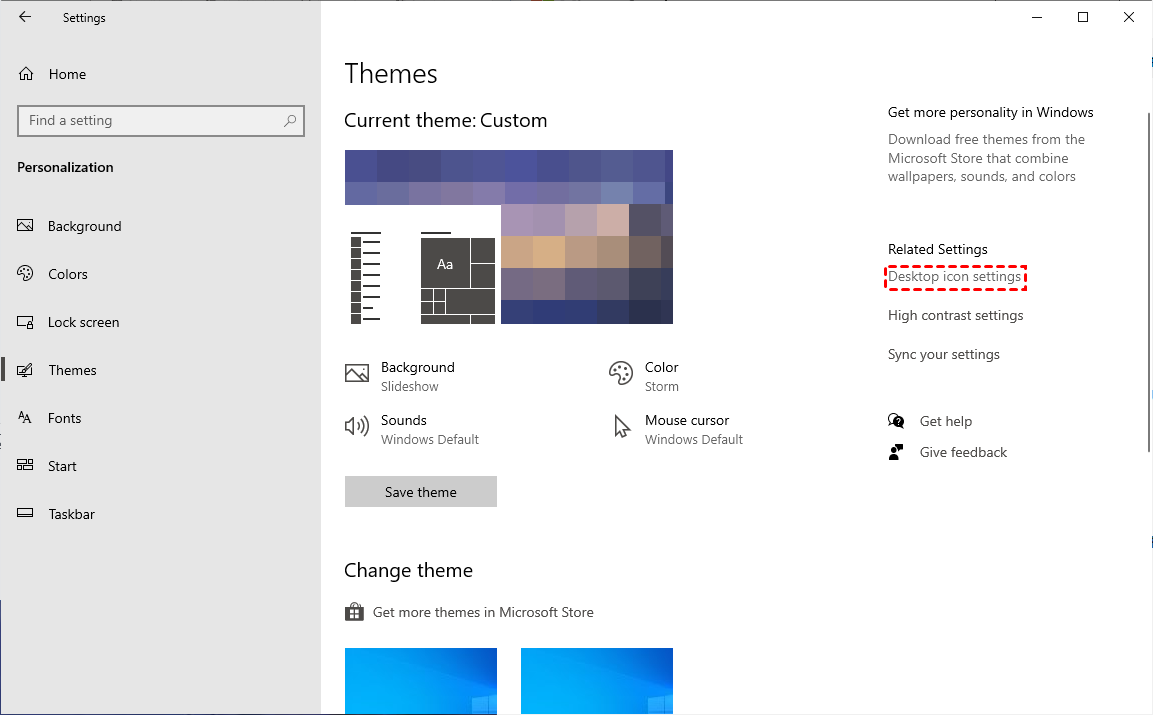This screenshot has width=1153, height=715.
Task: Click the Get help link
Action: (945, 421)
